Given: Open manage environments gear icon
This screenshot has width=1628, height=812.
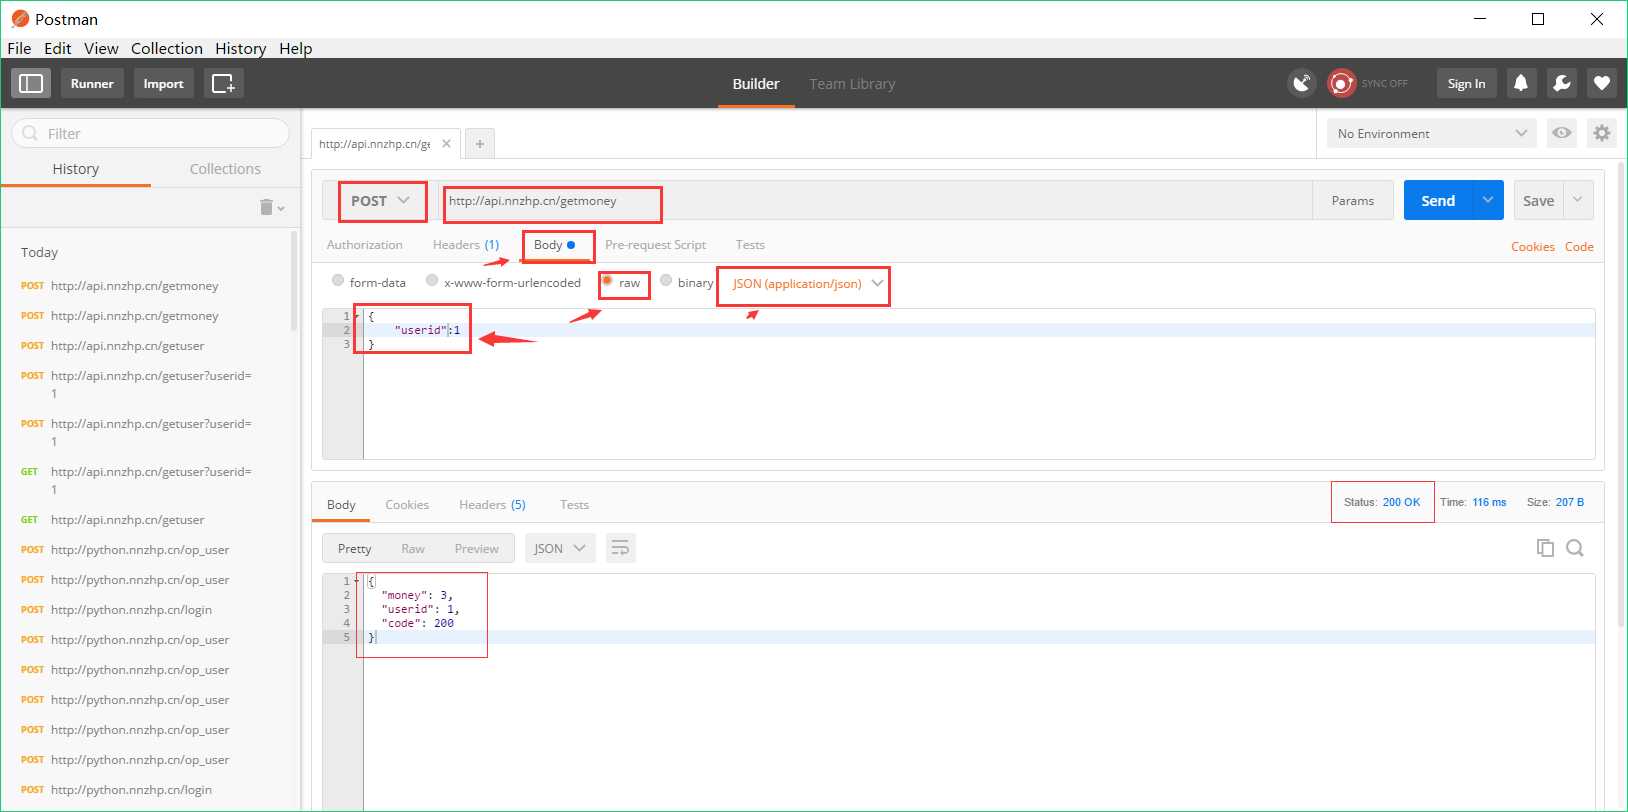Looking at the screenshot, I should (1602, 133).
